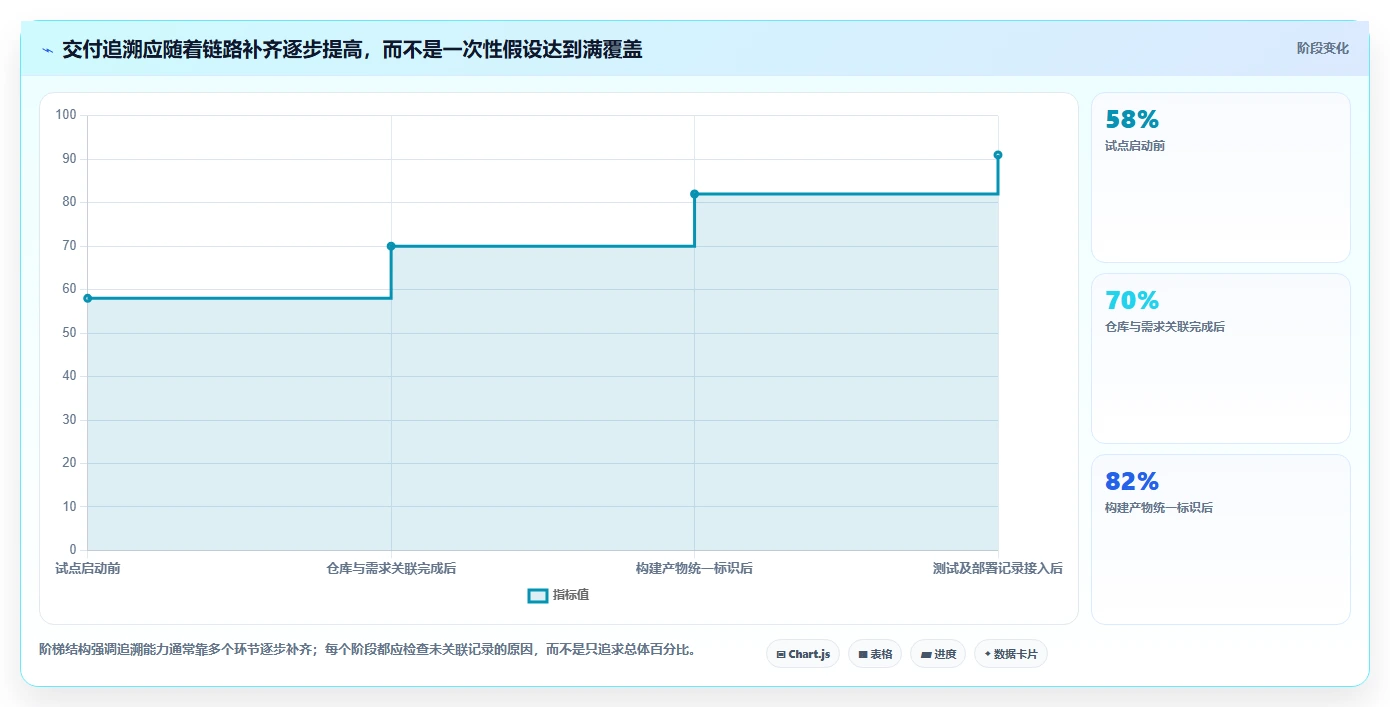Toggle the 指标值 legend color box
This screenshot has width=1390, height=707.
click(538, 595)
